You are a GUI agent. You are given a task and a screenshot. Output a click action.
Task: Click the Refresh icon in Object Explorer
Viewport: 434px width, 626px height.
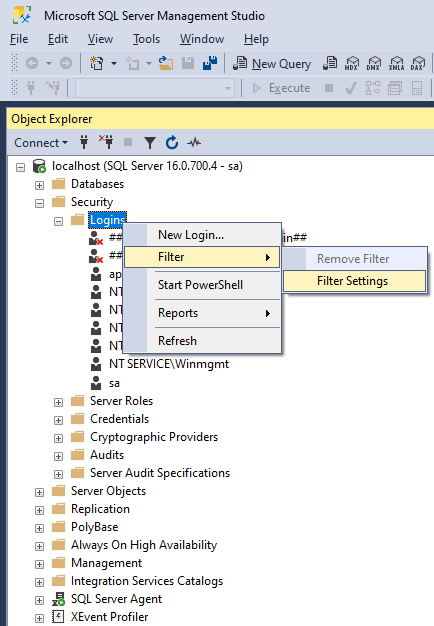(x=172, y=142)
